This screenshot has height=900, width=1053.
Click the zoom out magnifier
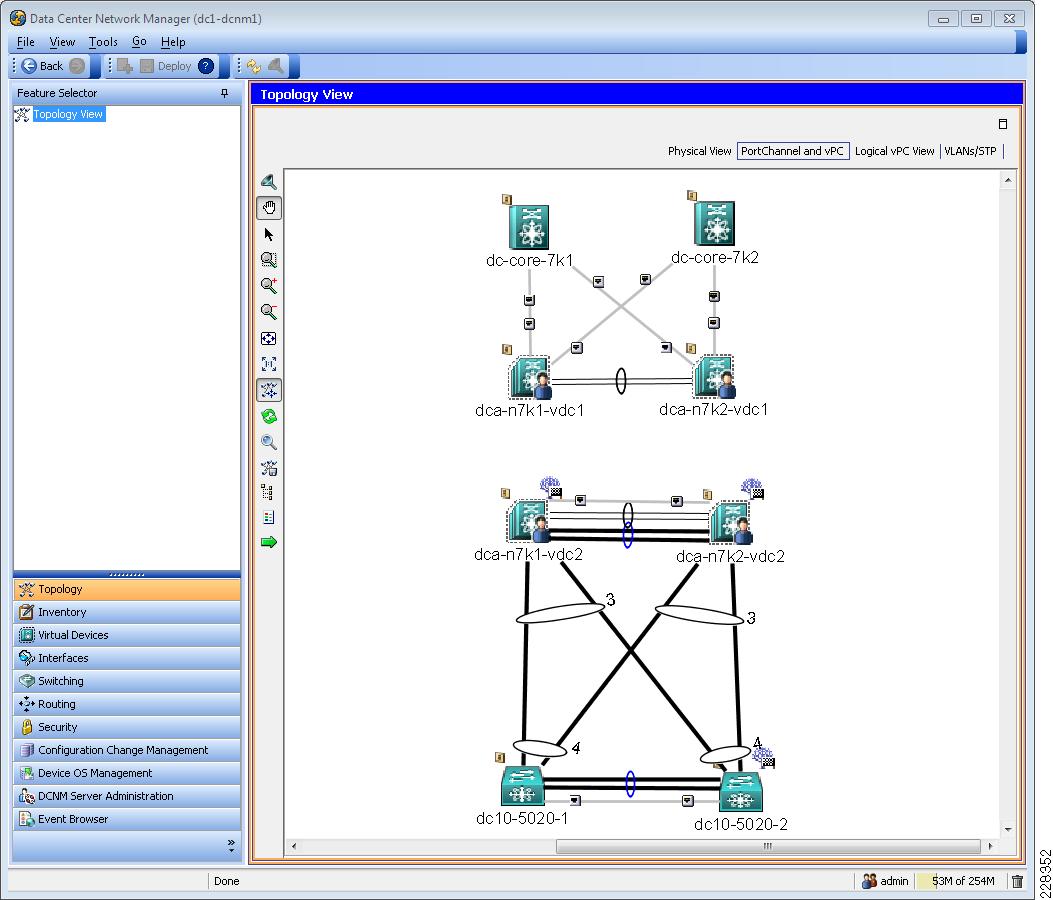[269, 312]
